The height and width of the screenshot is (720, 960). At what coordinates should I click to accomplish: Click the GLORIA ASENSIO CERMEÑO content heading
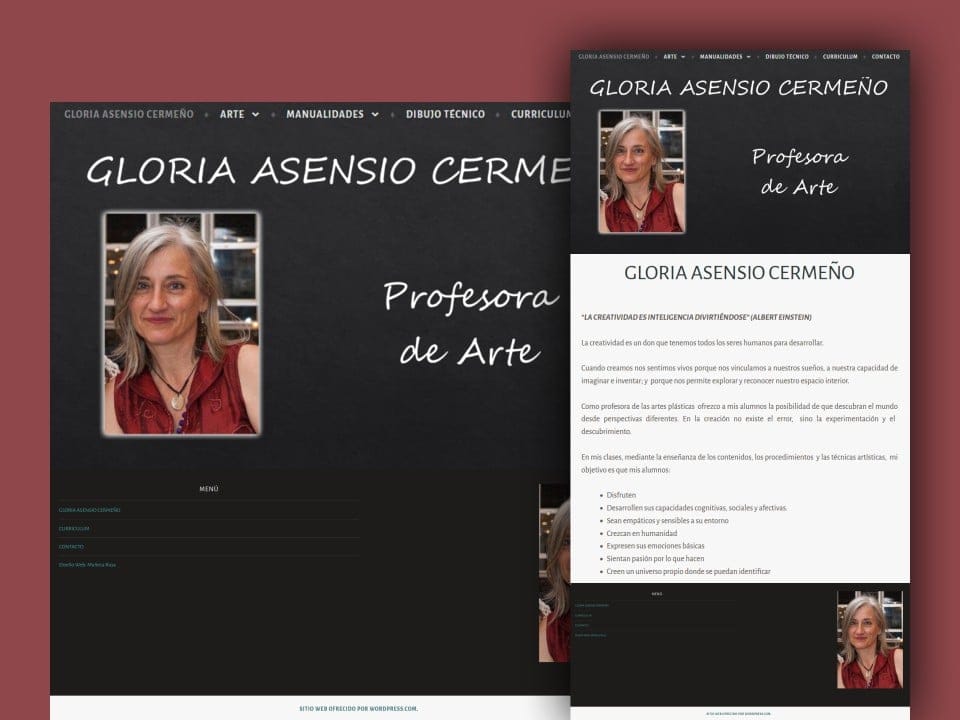(x=741, y=272)
